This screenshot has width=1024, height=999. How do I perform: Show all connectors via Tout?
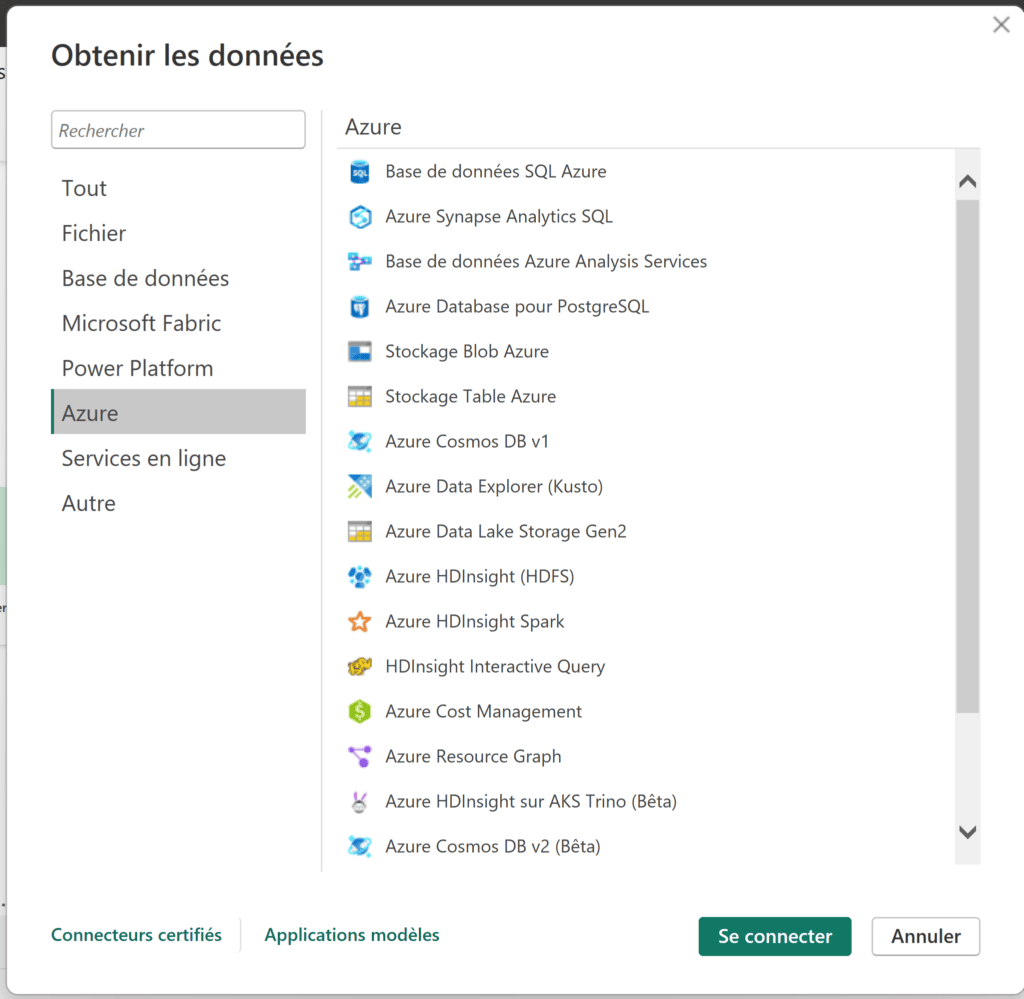(x=83, y=188)
